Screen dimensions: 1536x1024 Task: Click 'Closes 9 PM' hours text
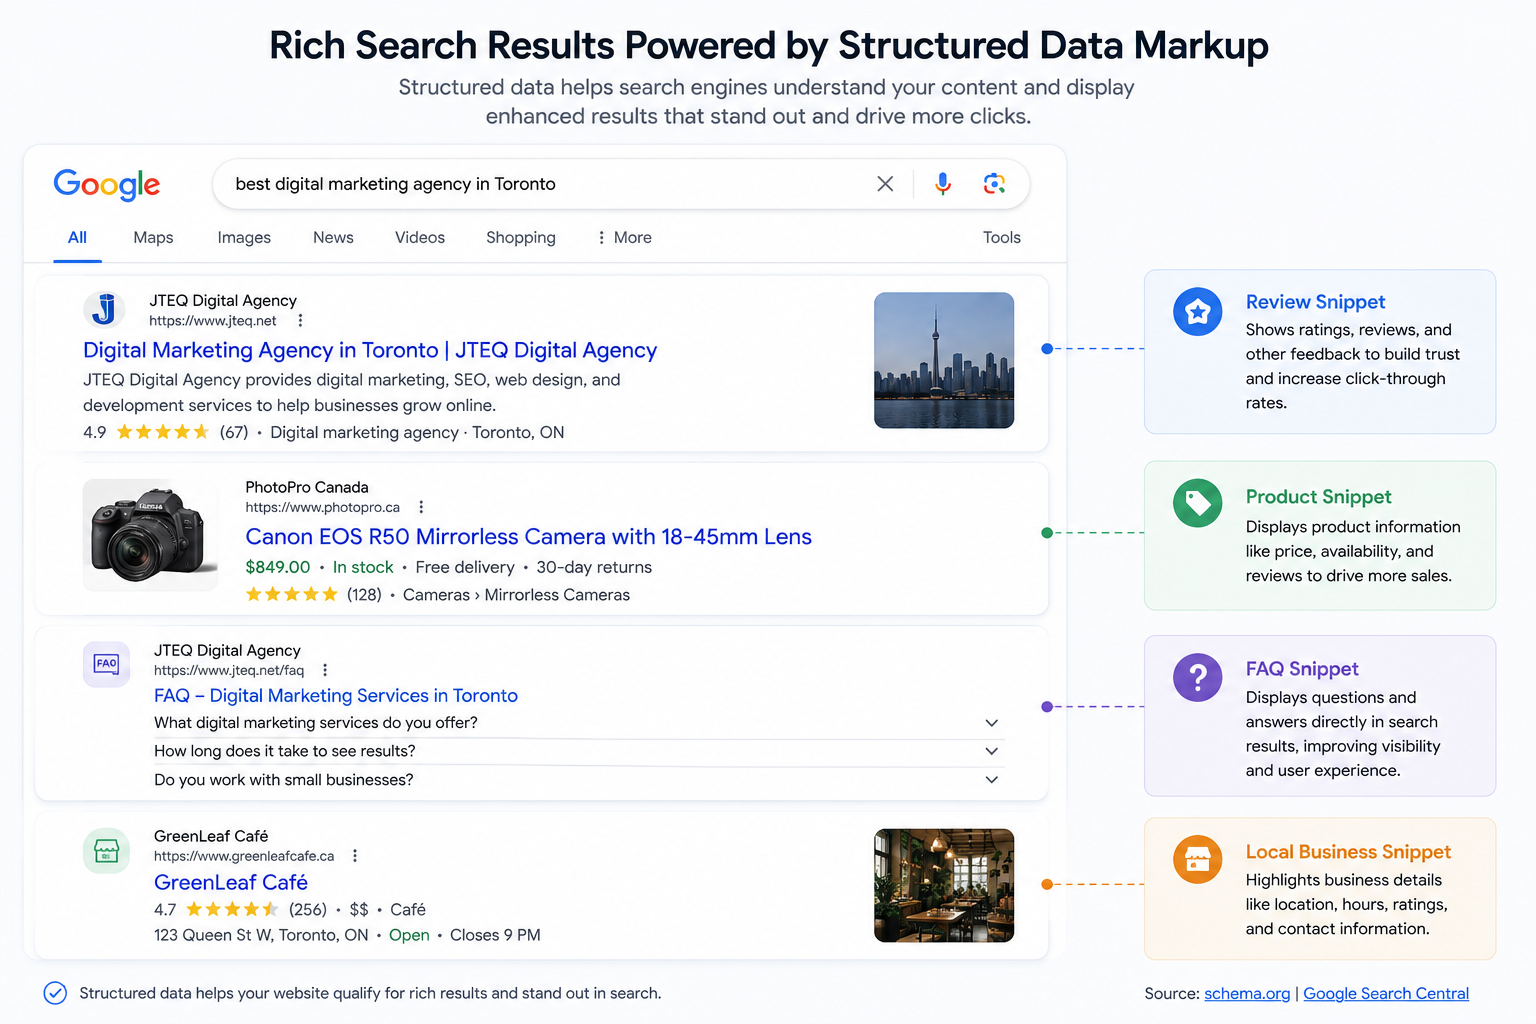[495, 935]
